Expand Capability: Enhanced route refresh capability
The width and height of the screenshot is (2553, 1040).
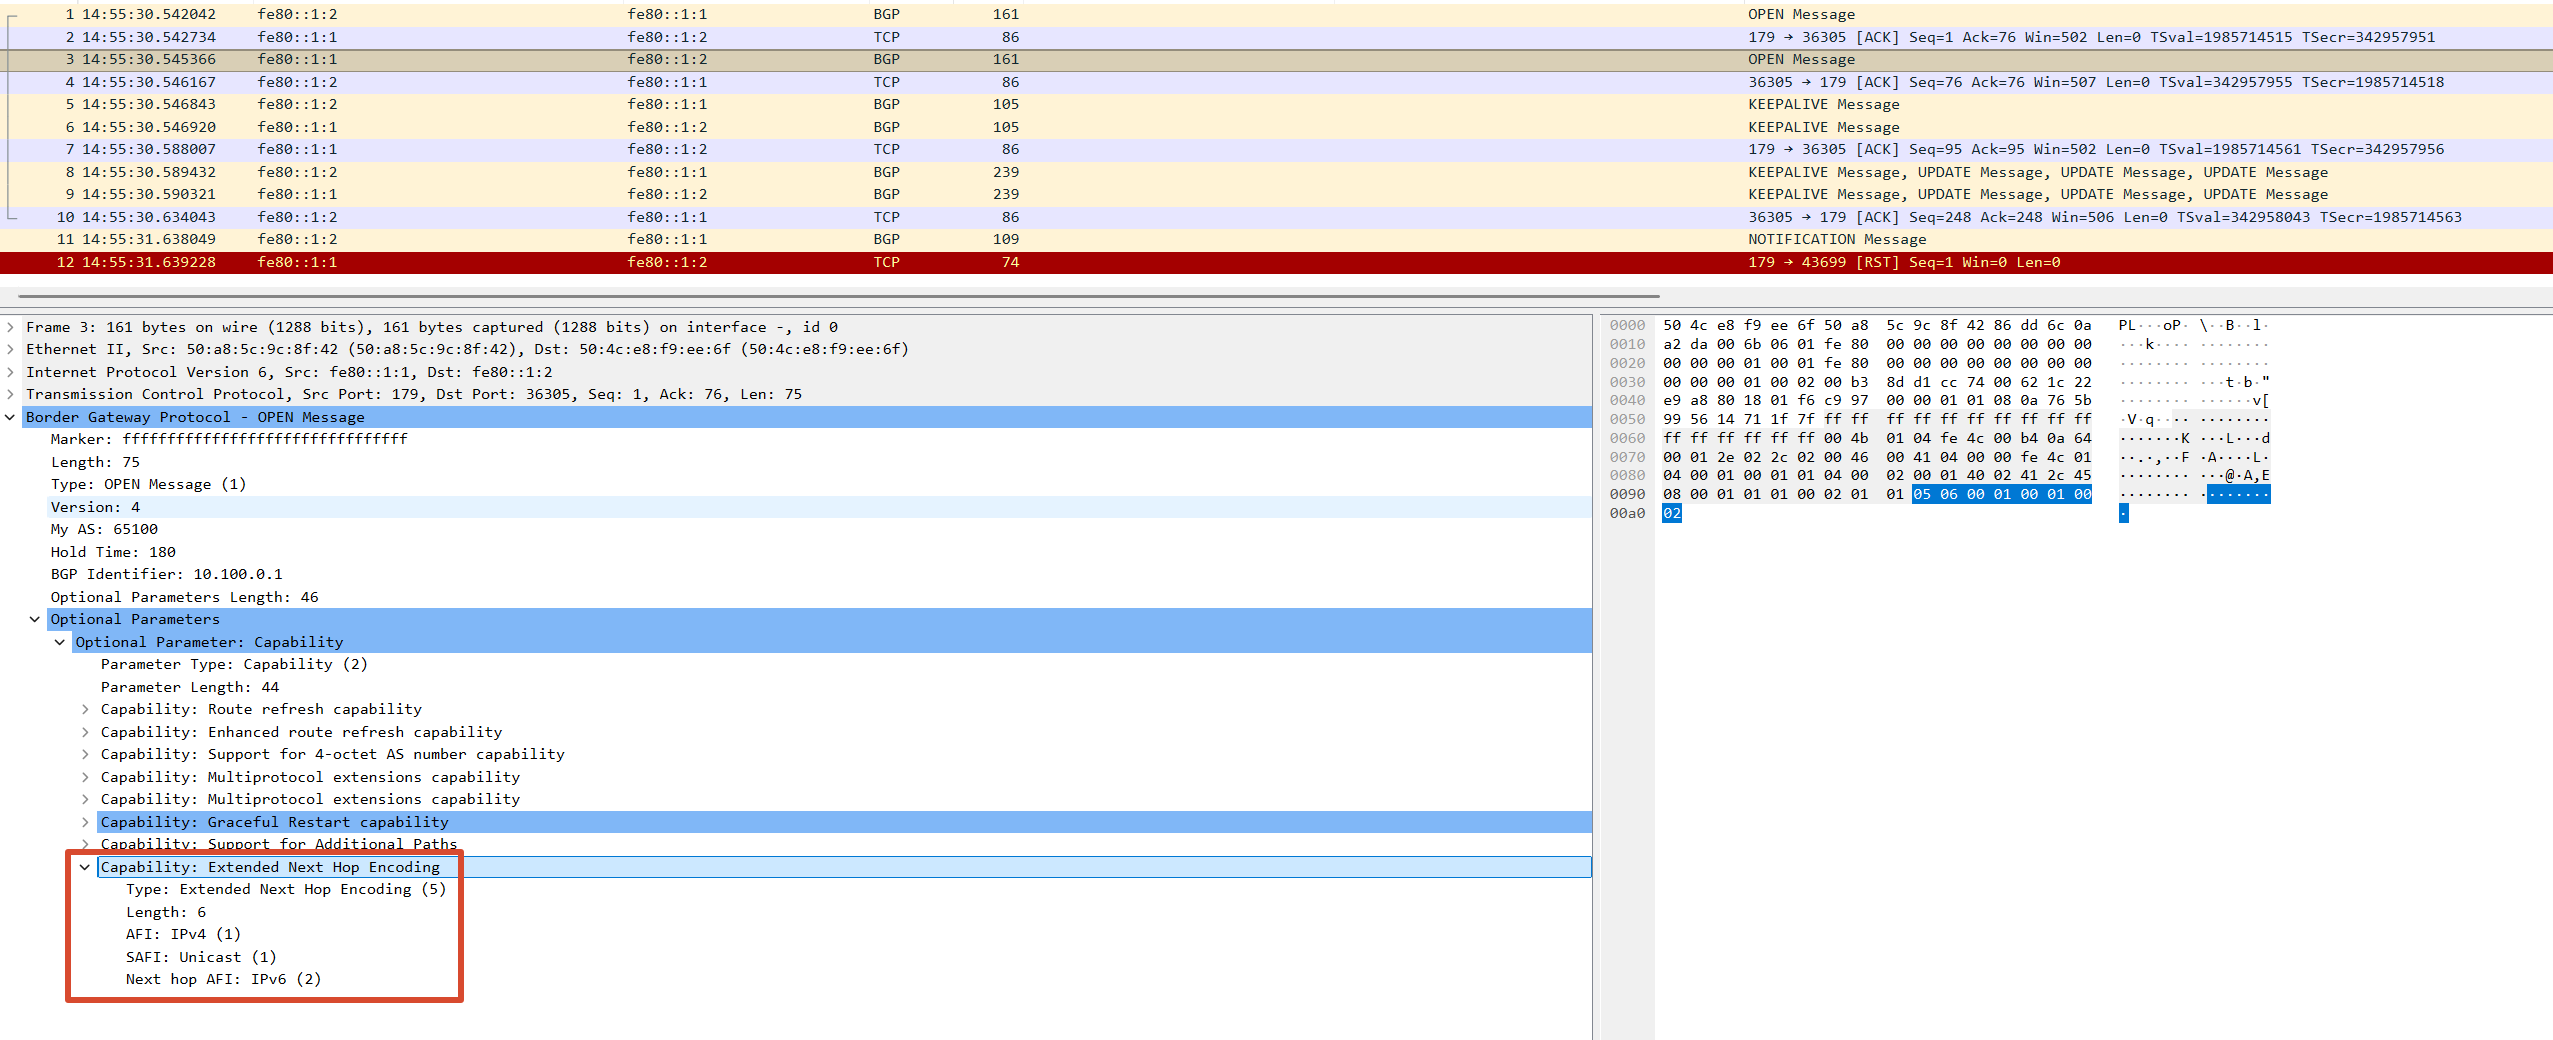pos(85,732)
